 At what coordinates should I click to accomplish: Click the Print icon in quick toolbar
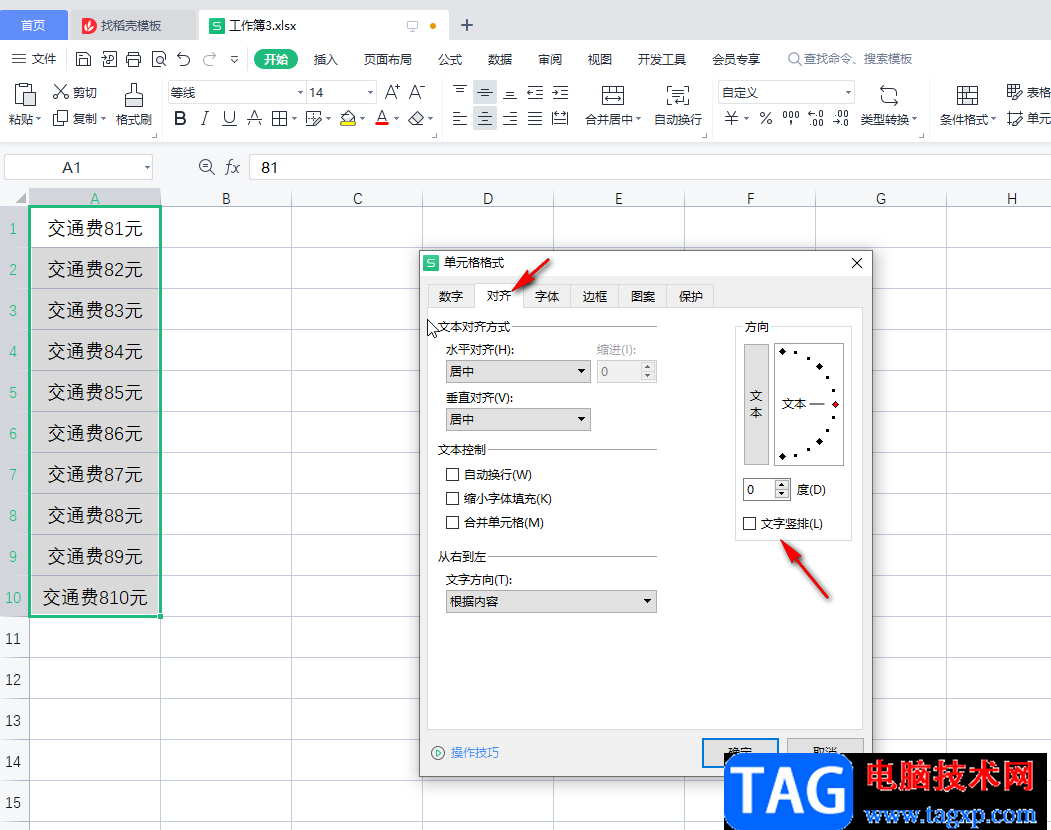coord(133,59)
